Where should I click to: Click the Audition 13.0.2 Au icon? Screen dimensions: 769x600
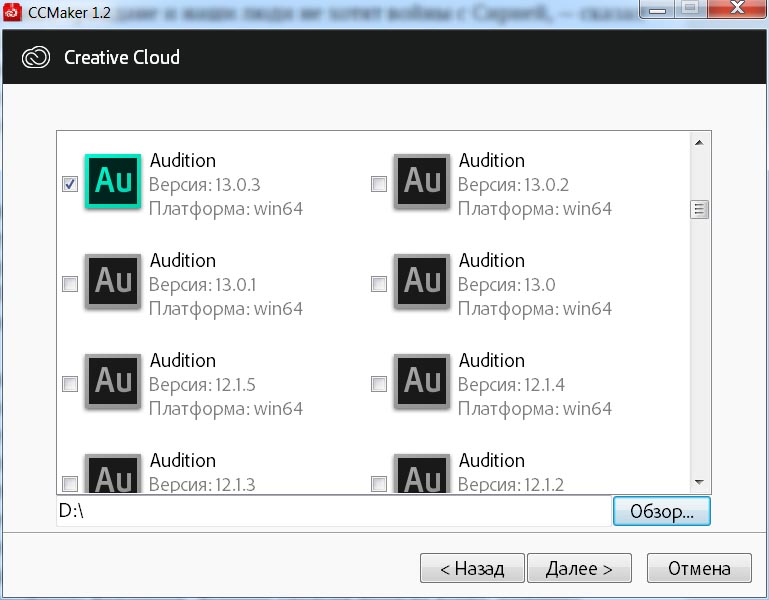[422, 182]
